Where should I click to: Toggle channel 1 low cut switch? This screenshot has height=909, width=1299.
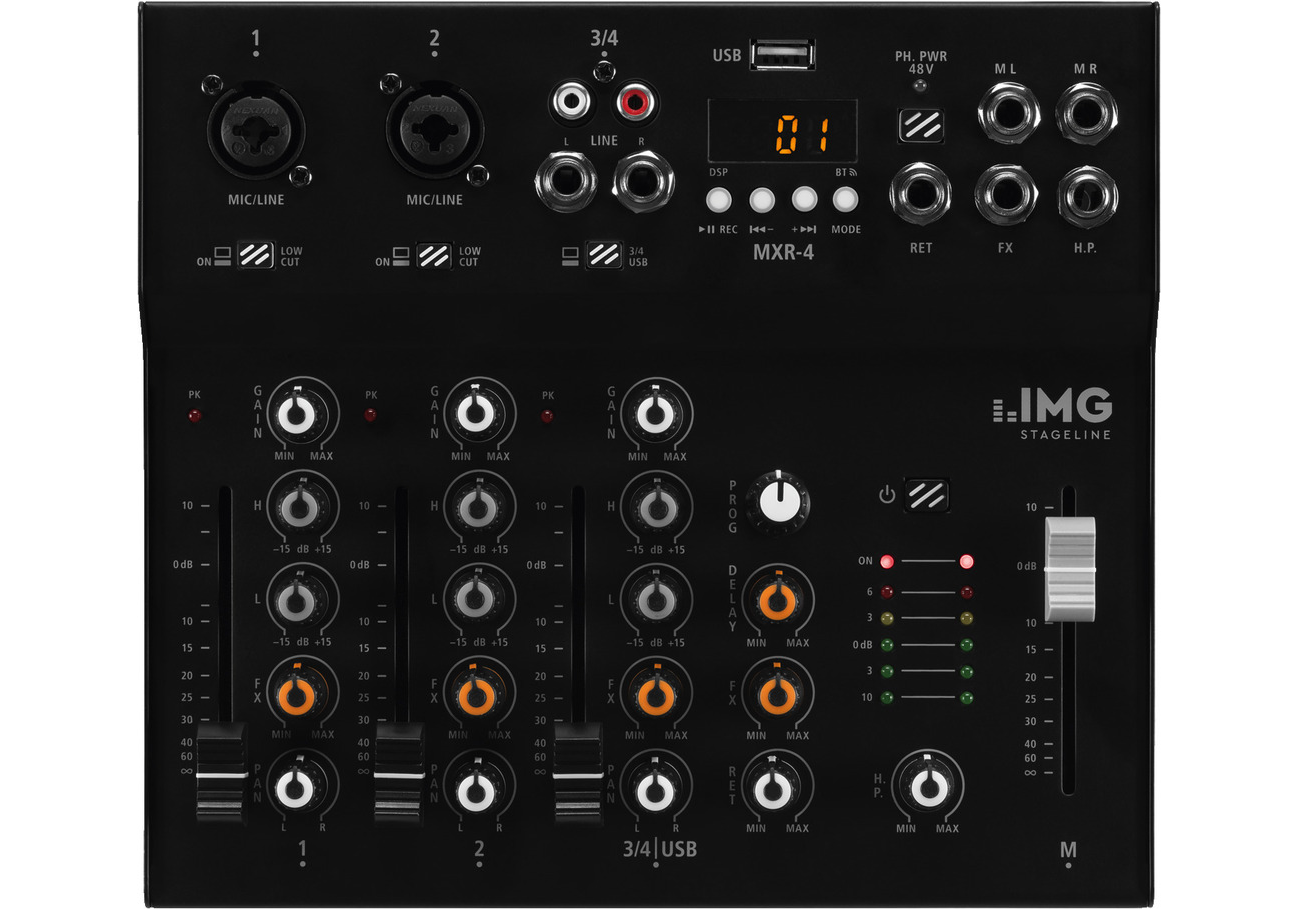(x=256, y=254)
